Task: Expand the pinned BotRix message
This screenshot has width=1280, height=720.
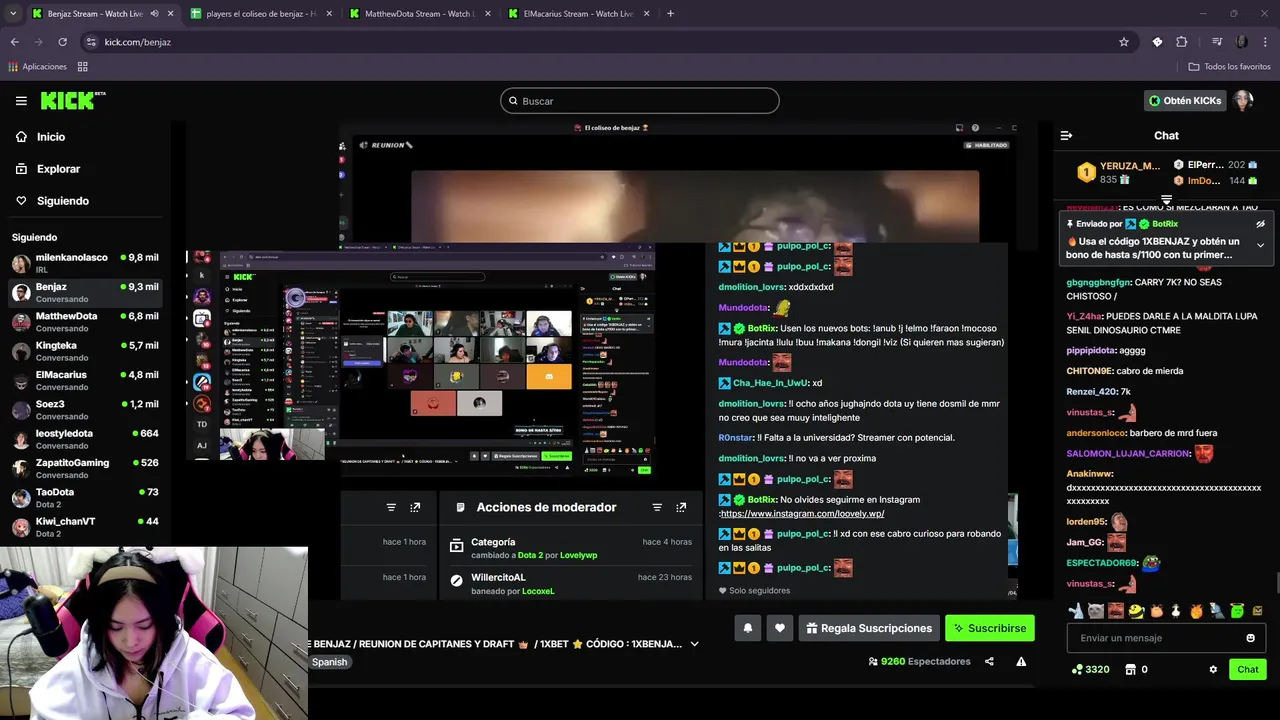Action: coord(1260,245)
